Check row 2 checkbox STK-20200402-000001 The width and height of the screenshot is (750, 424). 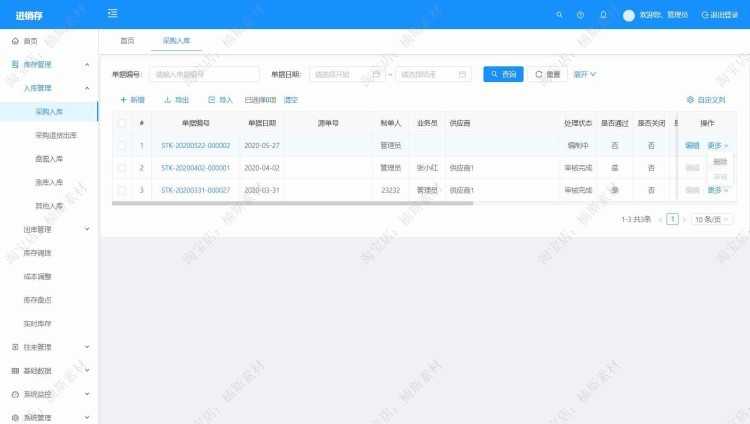[122, 167]
